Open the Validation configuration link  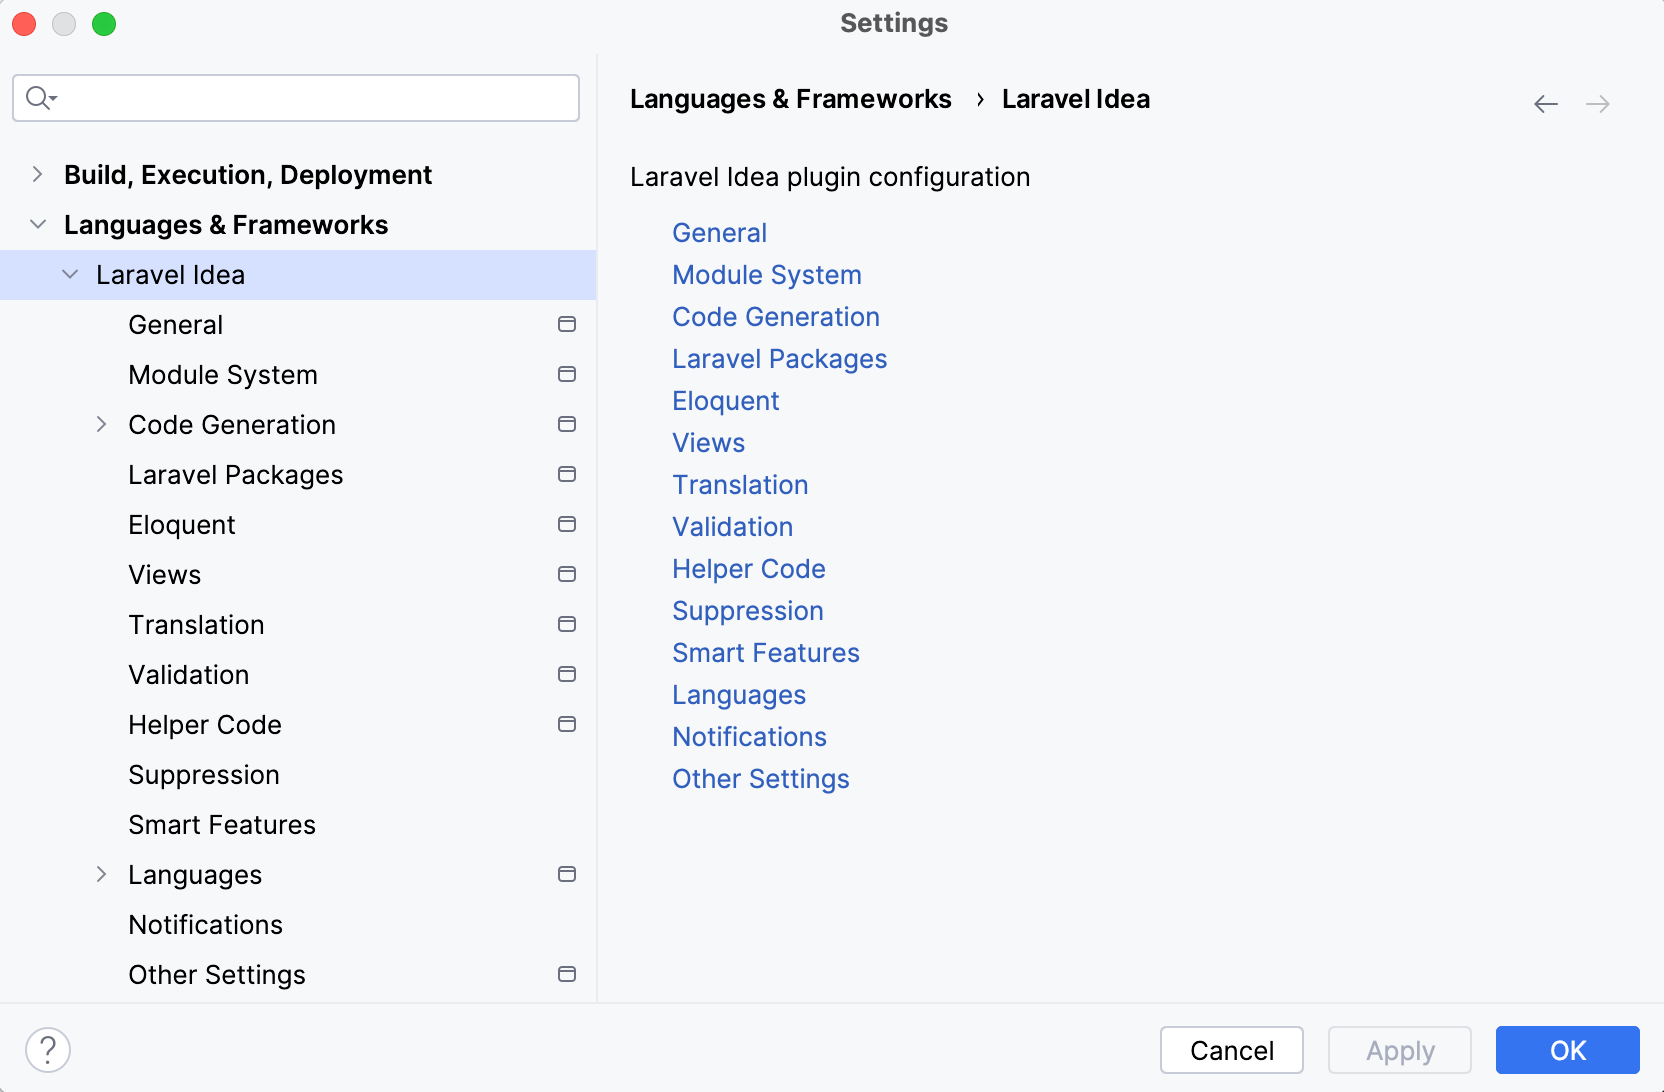point(732,527)
